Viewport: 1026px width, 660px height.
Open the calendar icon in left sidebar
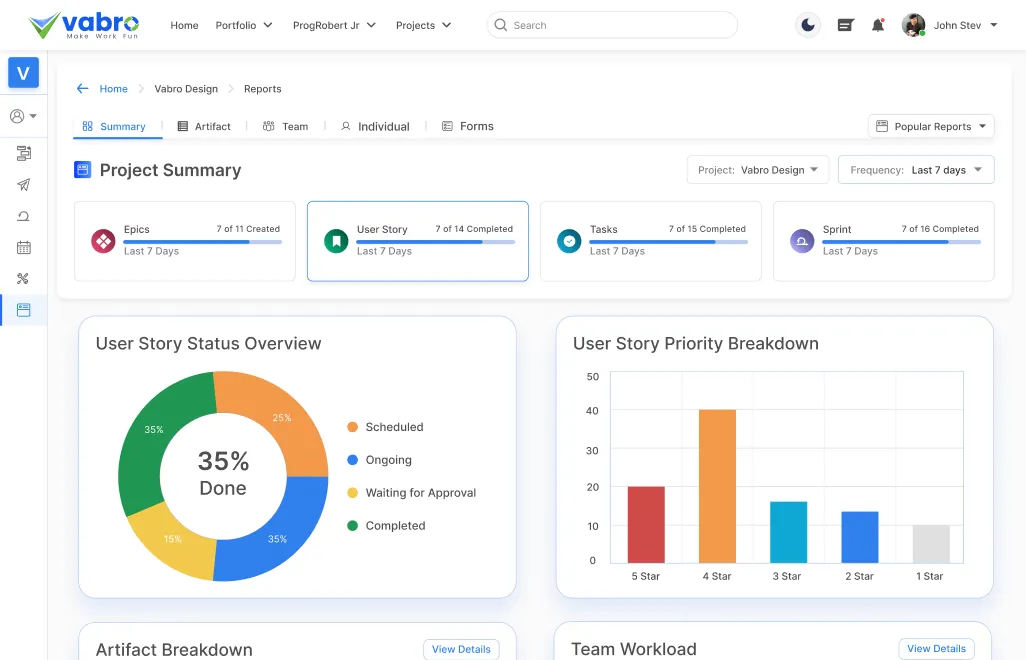coord(24,247)
